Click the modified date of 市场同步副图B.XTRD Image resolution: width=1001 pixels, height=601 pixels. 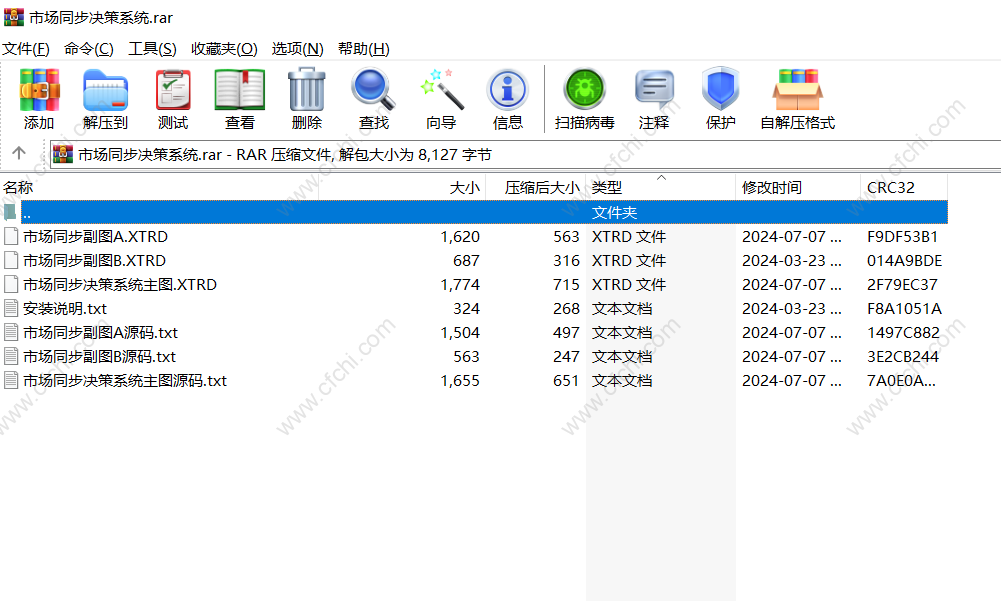point(792,261)
